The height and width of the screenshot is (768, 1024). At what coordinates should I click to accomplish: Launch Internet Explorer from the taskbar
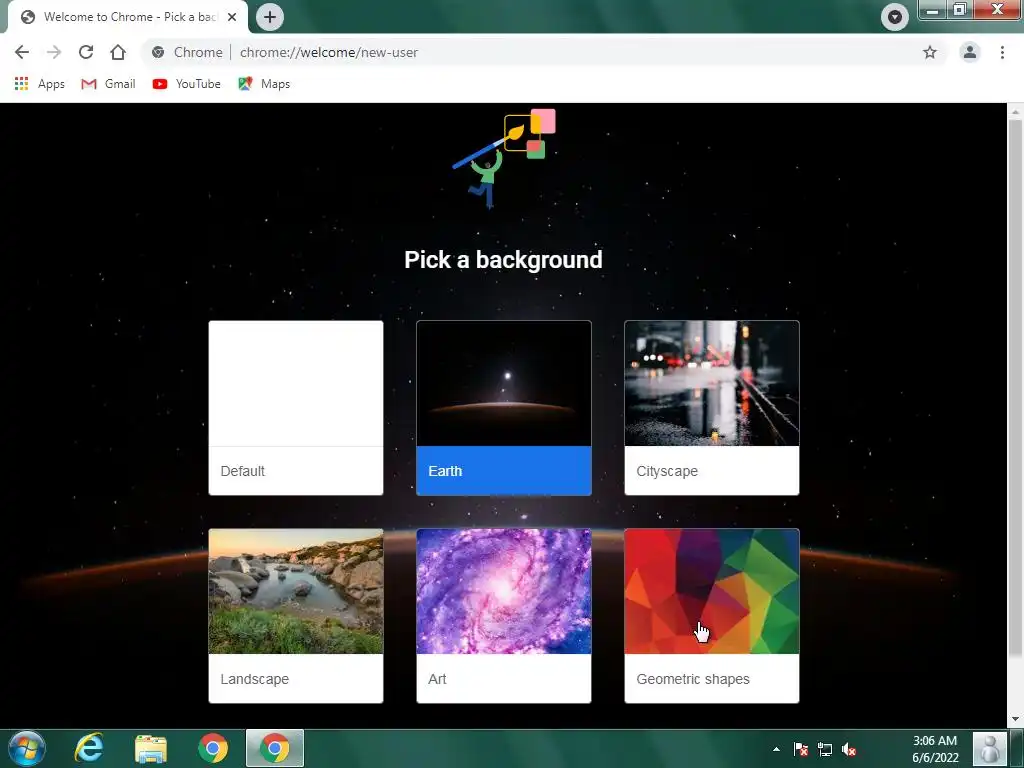pos(89,748)
